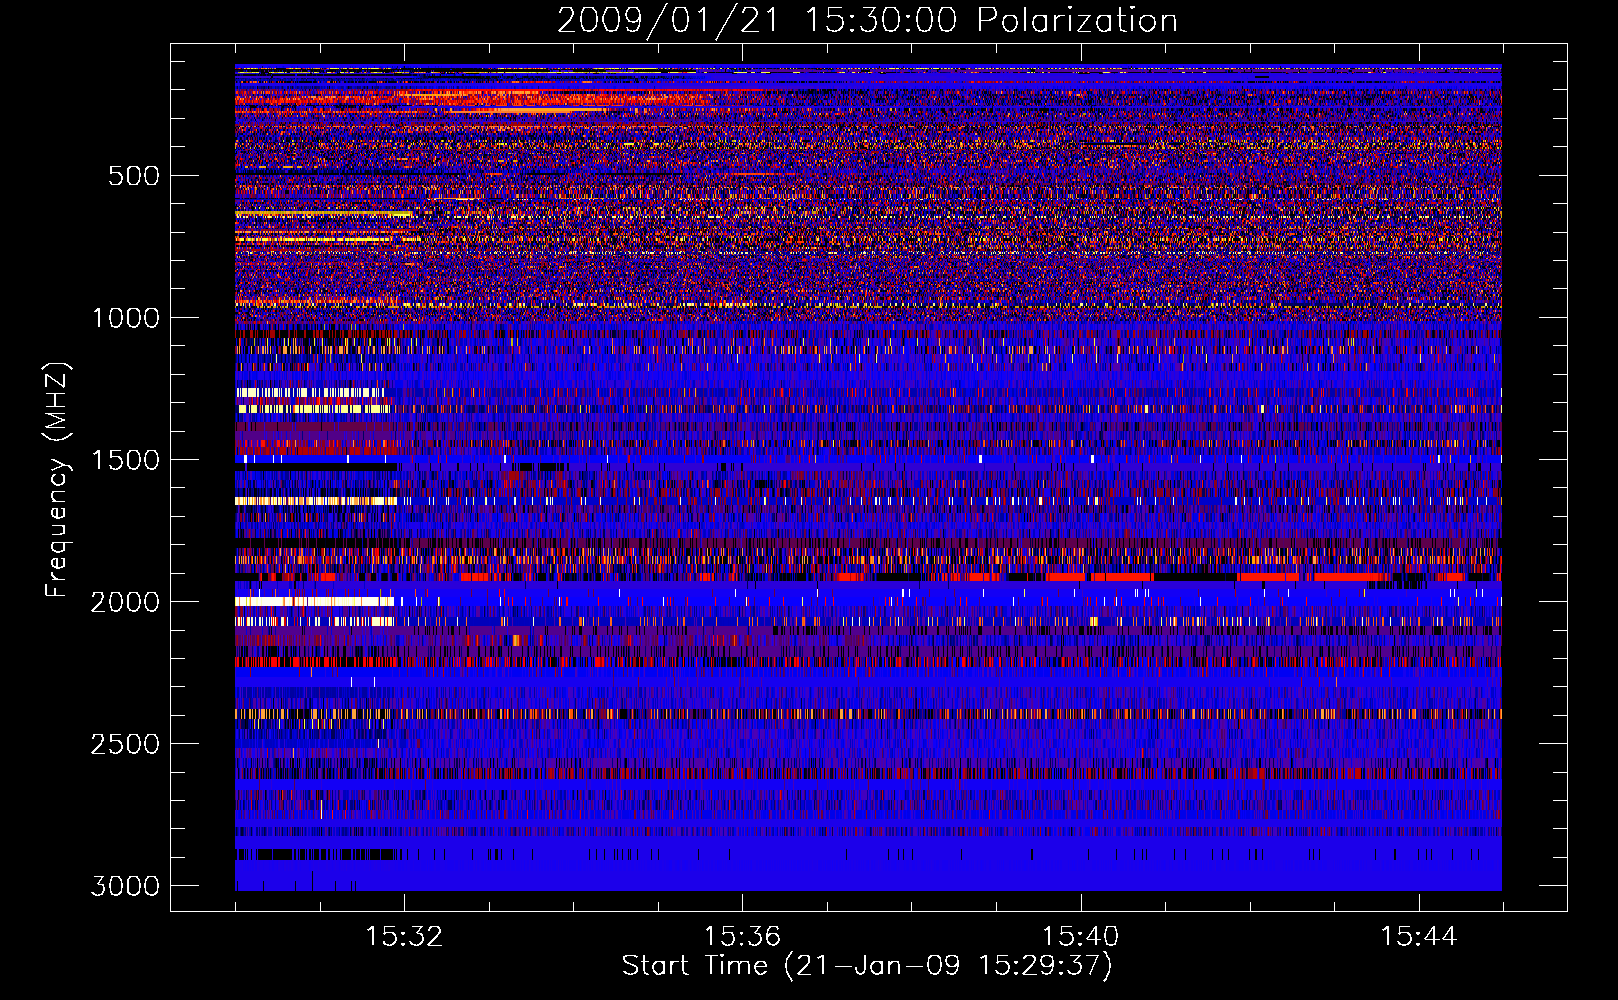The width and height of the screenshot is (1618, 1000).
Task: Click the 15:40 time tick label
Action: click(1080, 937)
